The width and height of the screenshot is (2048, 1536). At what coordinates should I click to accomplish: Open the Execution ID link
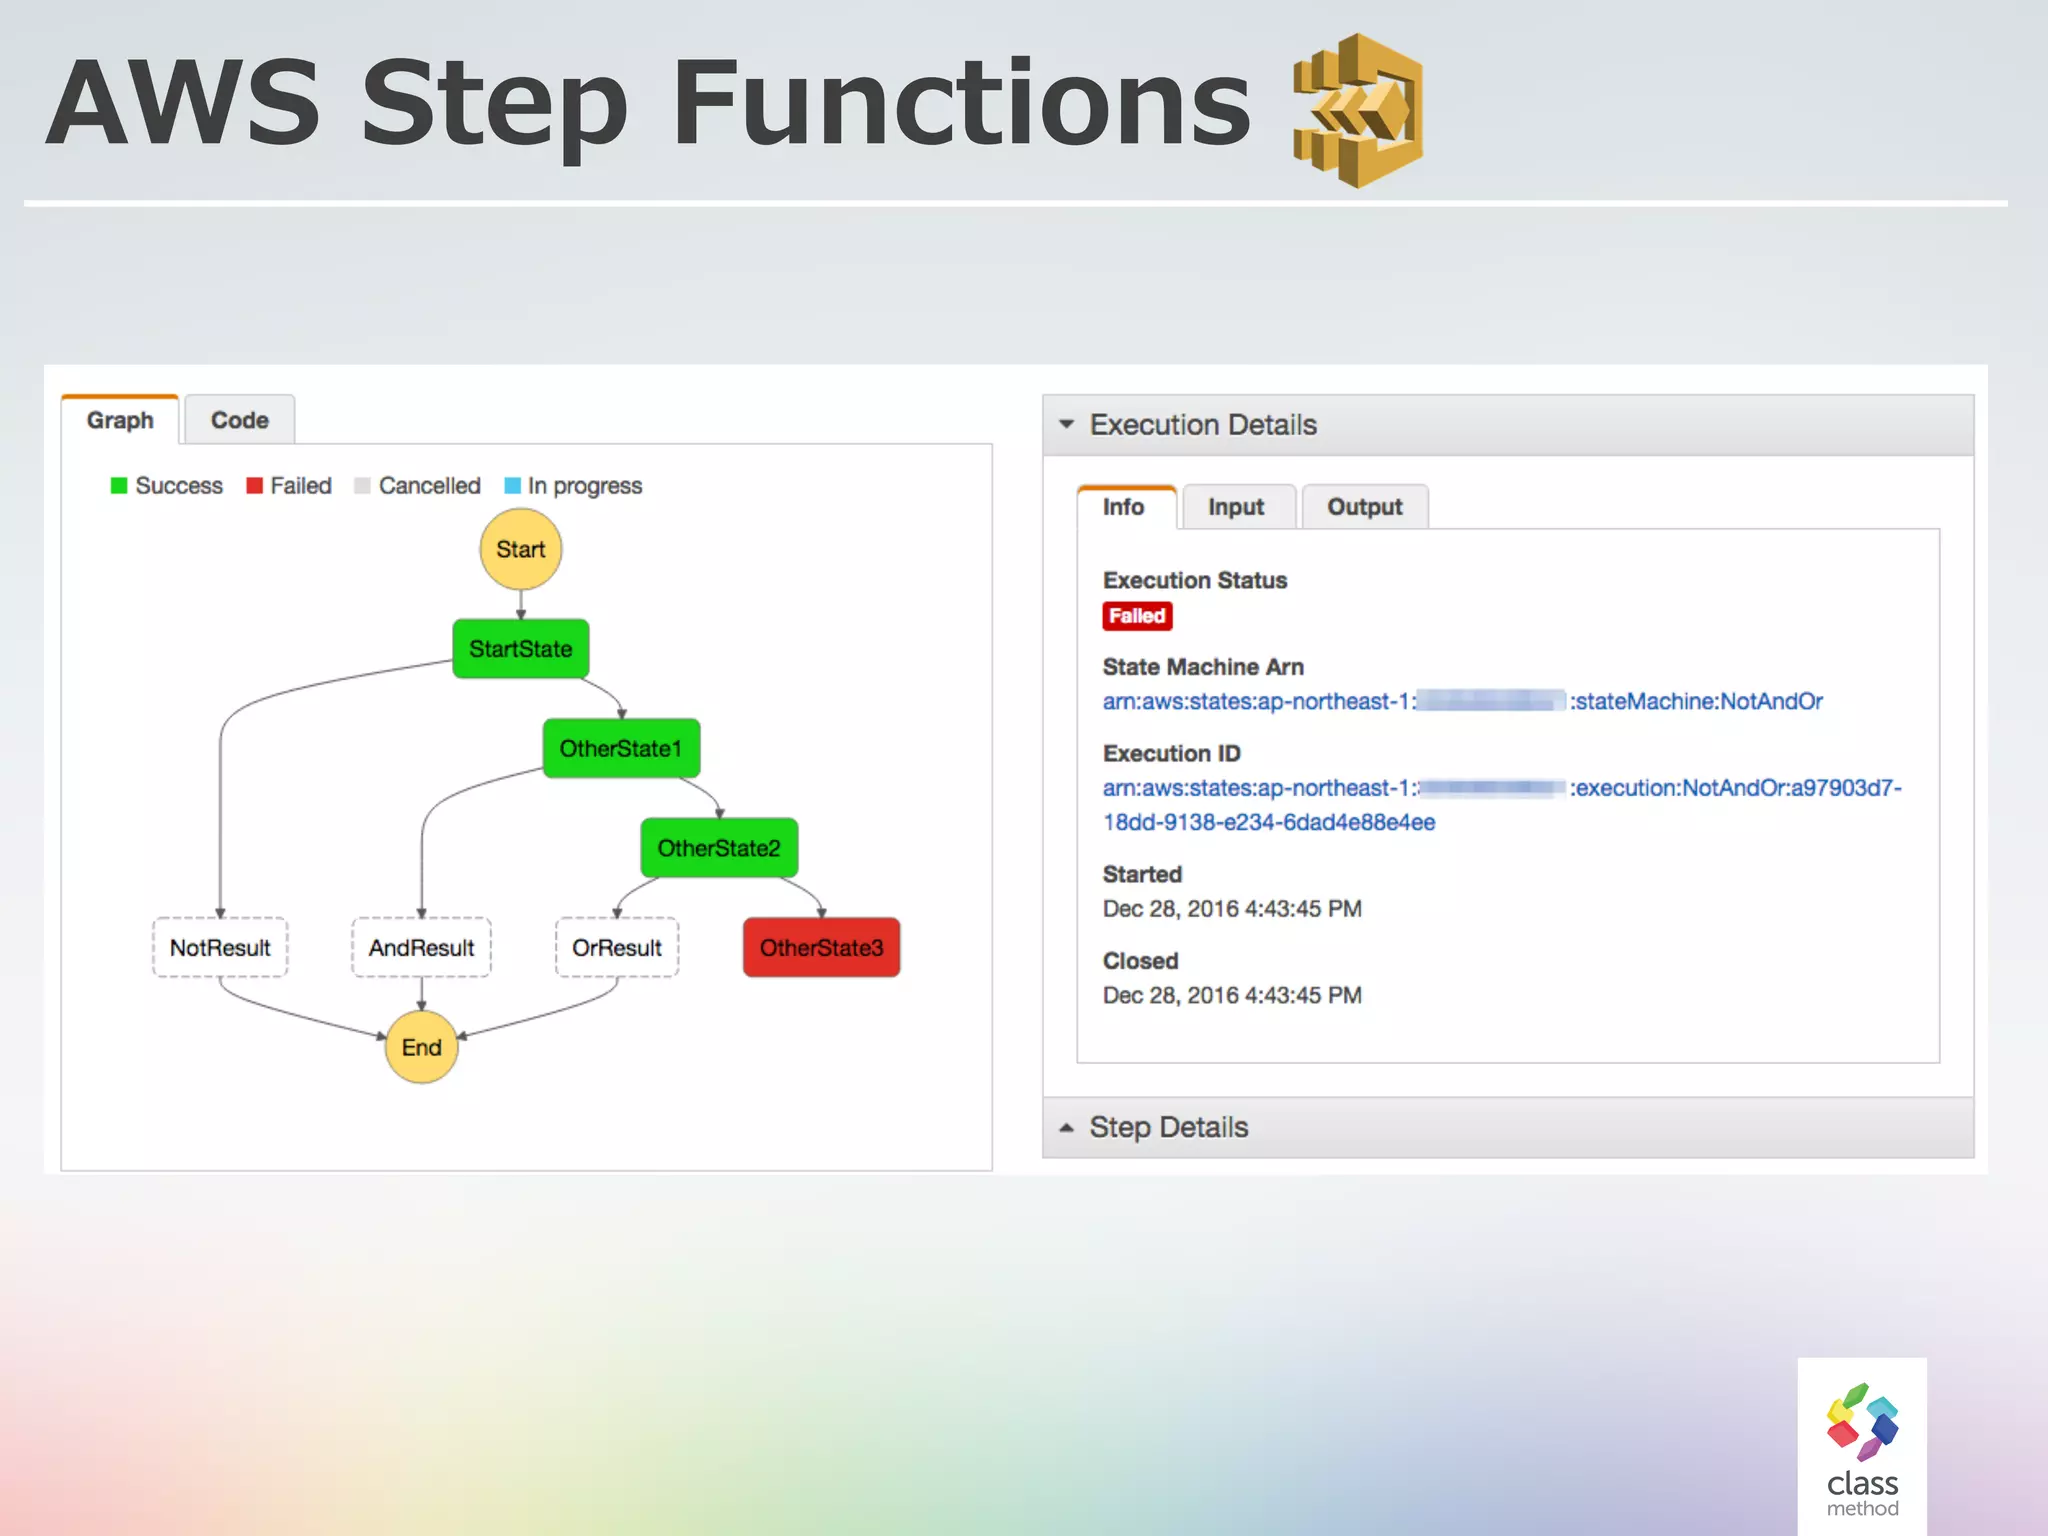pos(1502,805)
